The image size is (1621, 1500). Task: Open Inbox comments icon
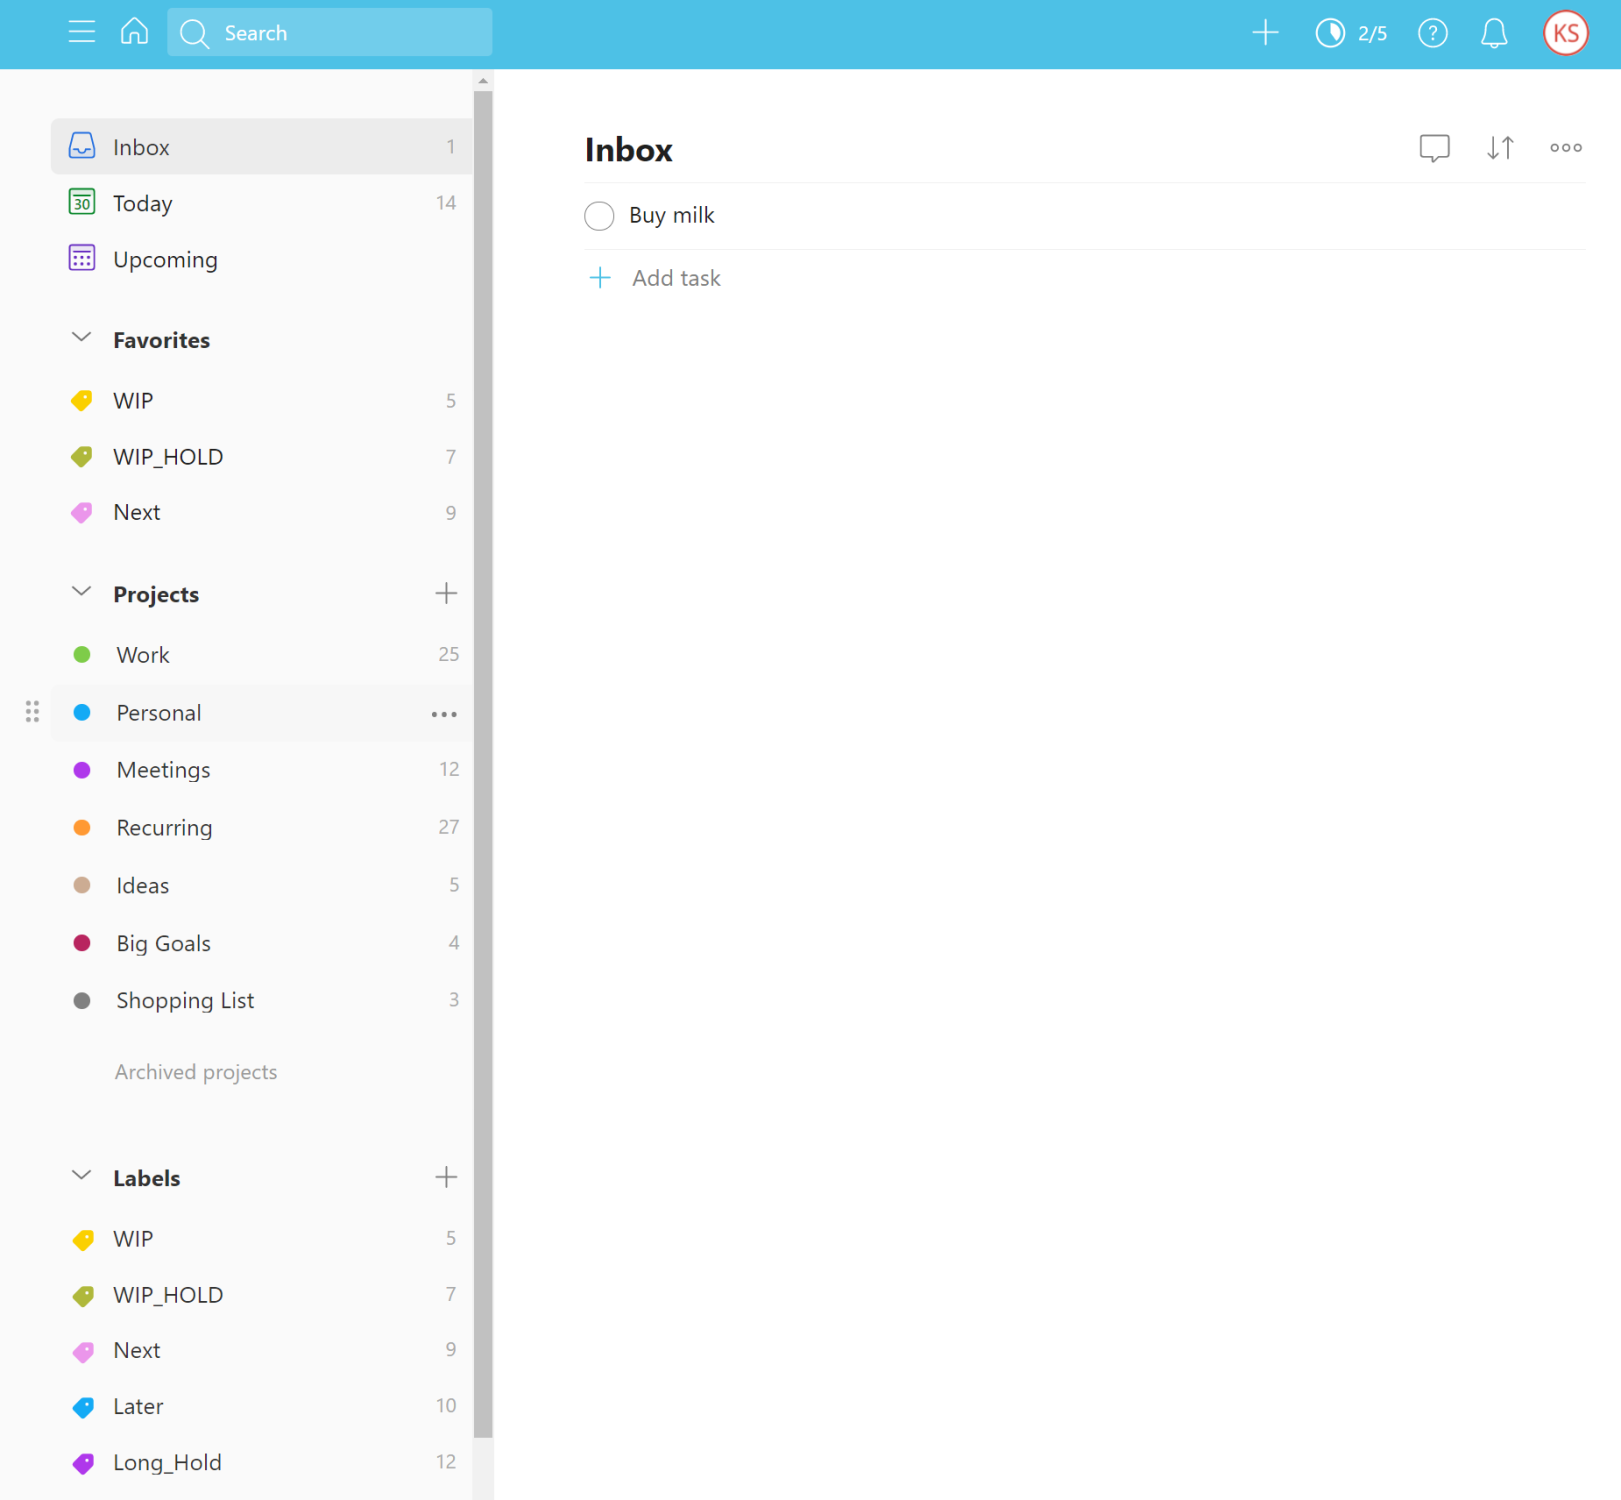pos(1434,148)
